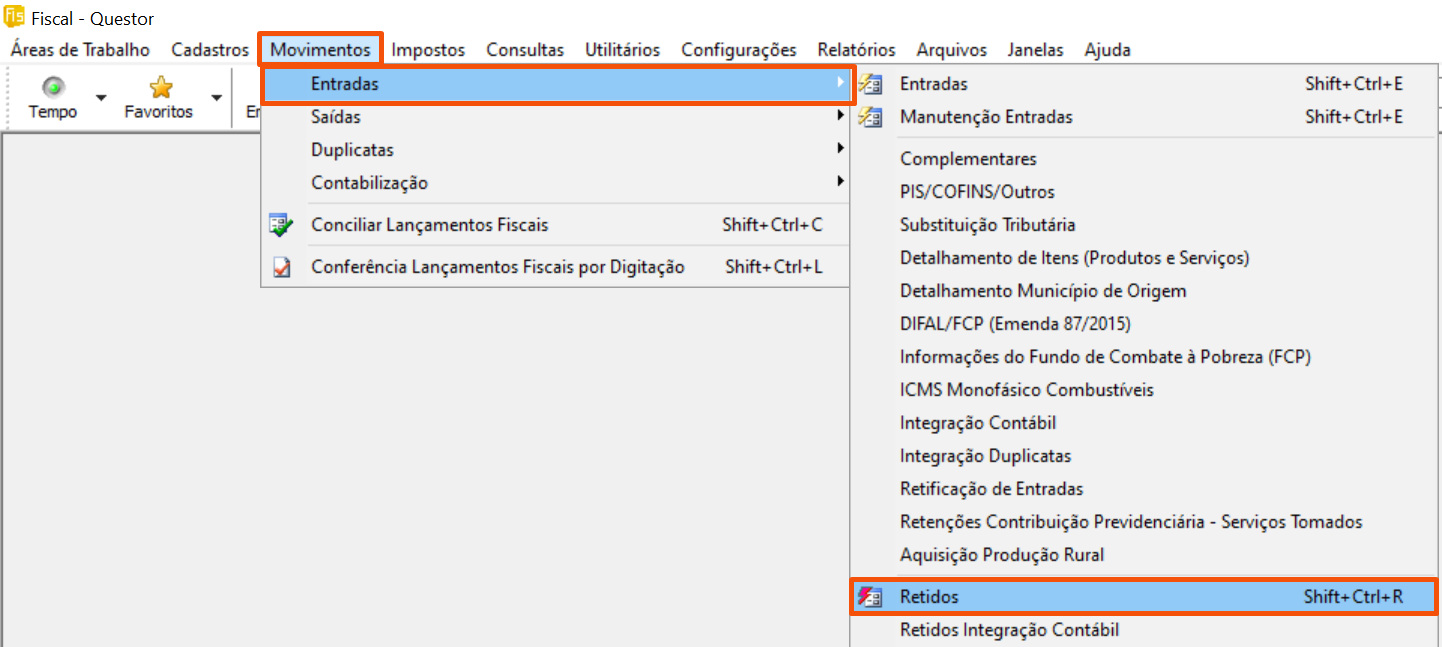Viewport: 1442px width, 647px height.
Task: Open the Impostos menu
Action: (x=428, y=49)
